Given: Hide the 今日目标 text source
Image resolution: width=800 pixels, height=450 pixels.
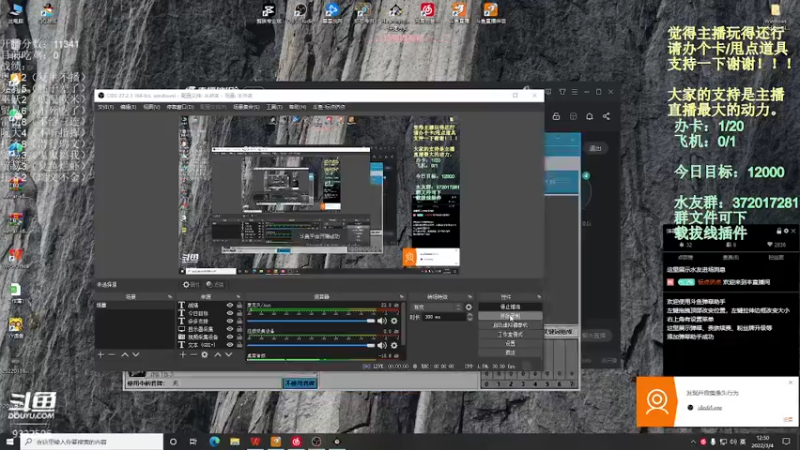Looking at the screenshot, I should pyautogui.click(x=230, y=313).
